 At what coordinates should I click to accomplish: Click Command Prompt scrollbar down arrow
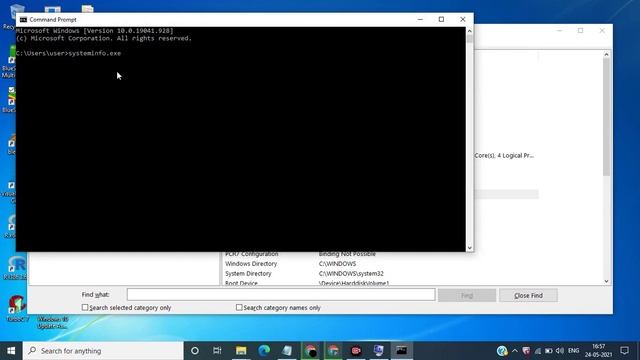click(x=469, y=248)
